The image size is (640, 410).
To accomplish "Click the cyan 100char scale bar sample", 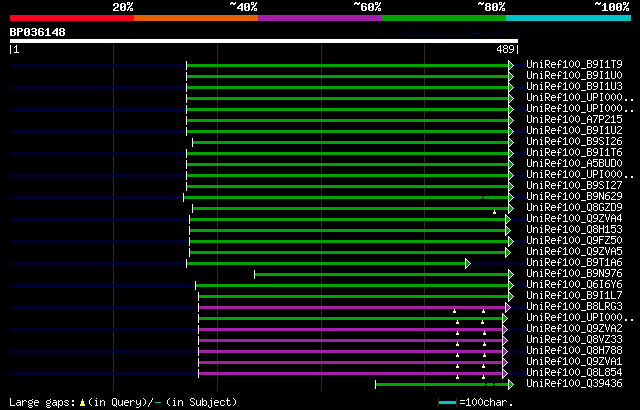I will (x=447, y=403).
